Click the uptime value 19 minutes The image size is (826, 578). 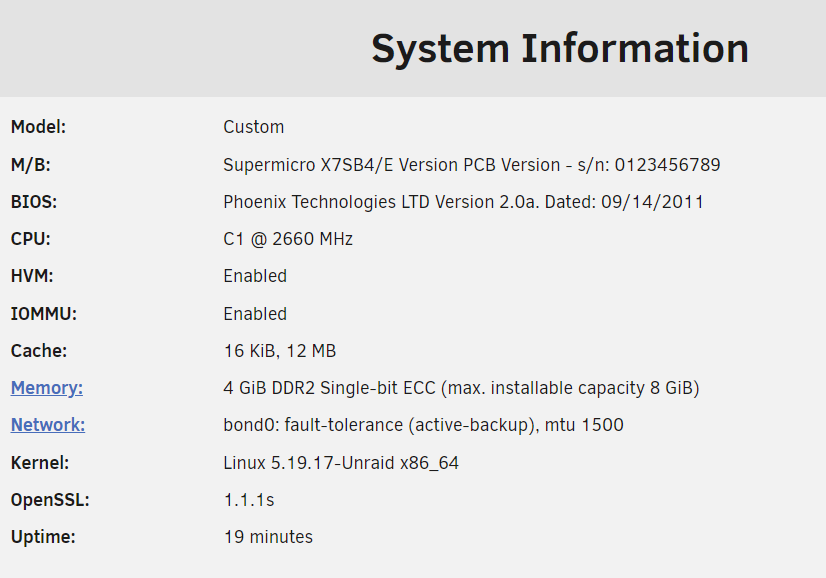[268, 537]
